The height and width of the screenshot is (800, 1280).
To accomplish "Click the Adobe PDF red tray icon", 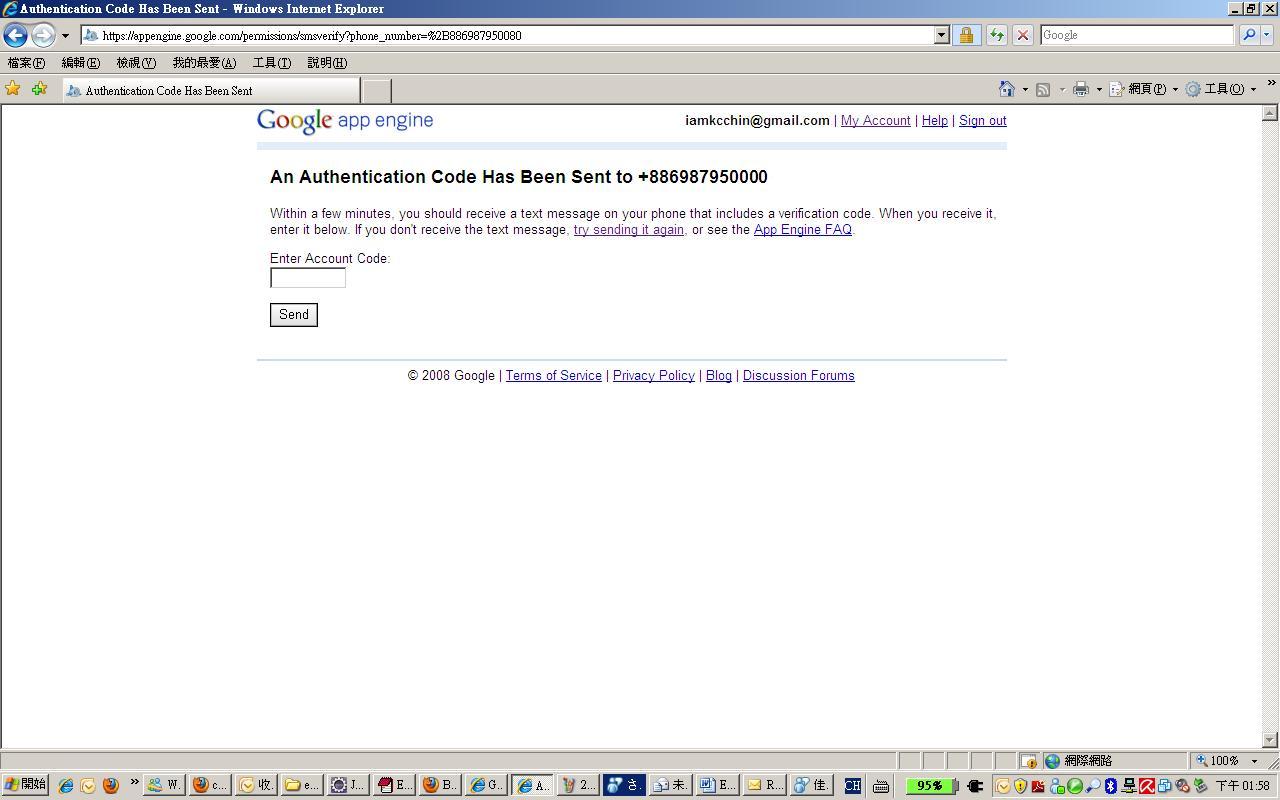I will pos(1037,786).
